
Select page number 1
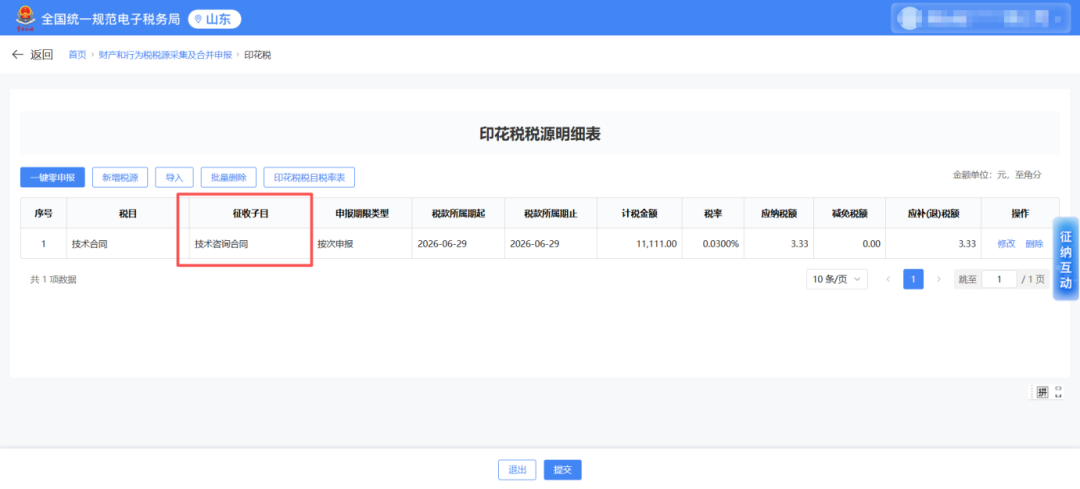click(x=913, y=279)
